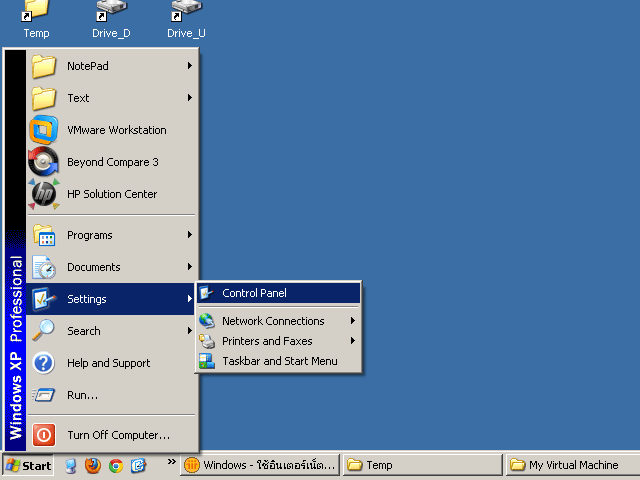Select Beyond Compare 3 menu entry
640x480 pixels.
[x=111, y=162]
